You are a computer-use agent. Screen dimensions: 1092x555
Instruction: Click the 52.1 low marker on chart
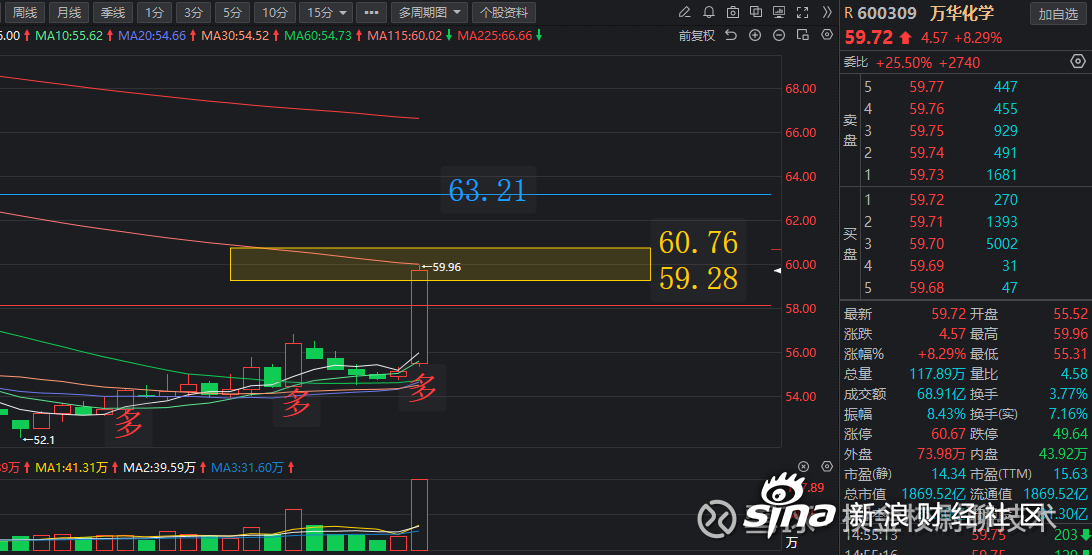38,440
